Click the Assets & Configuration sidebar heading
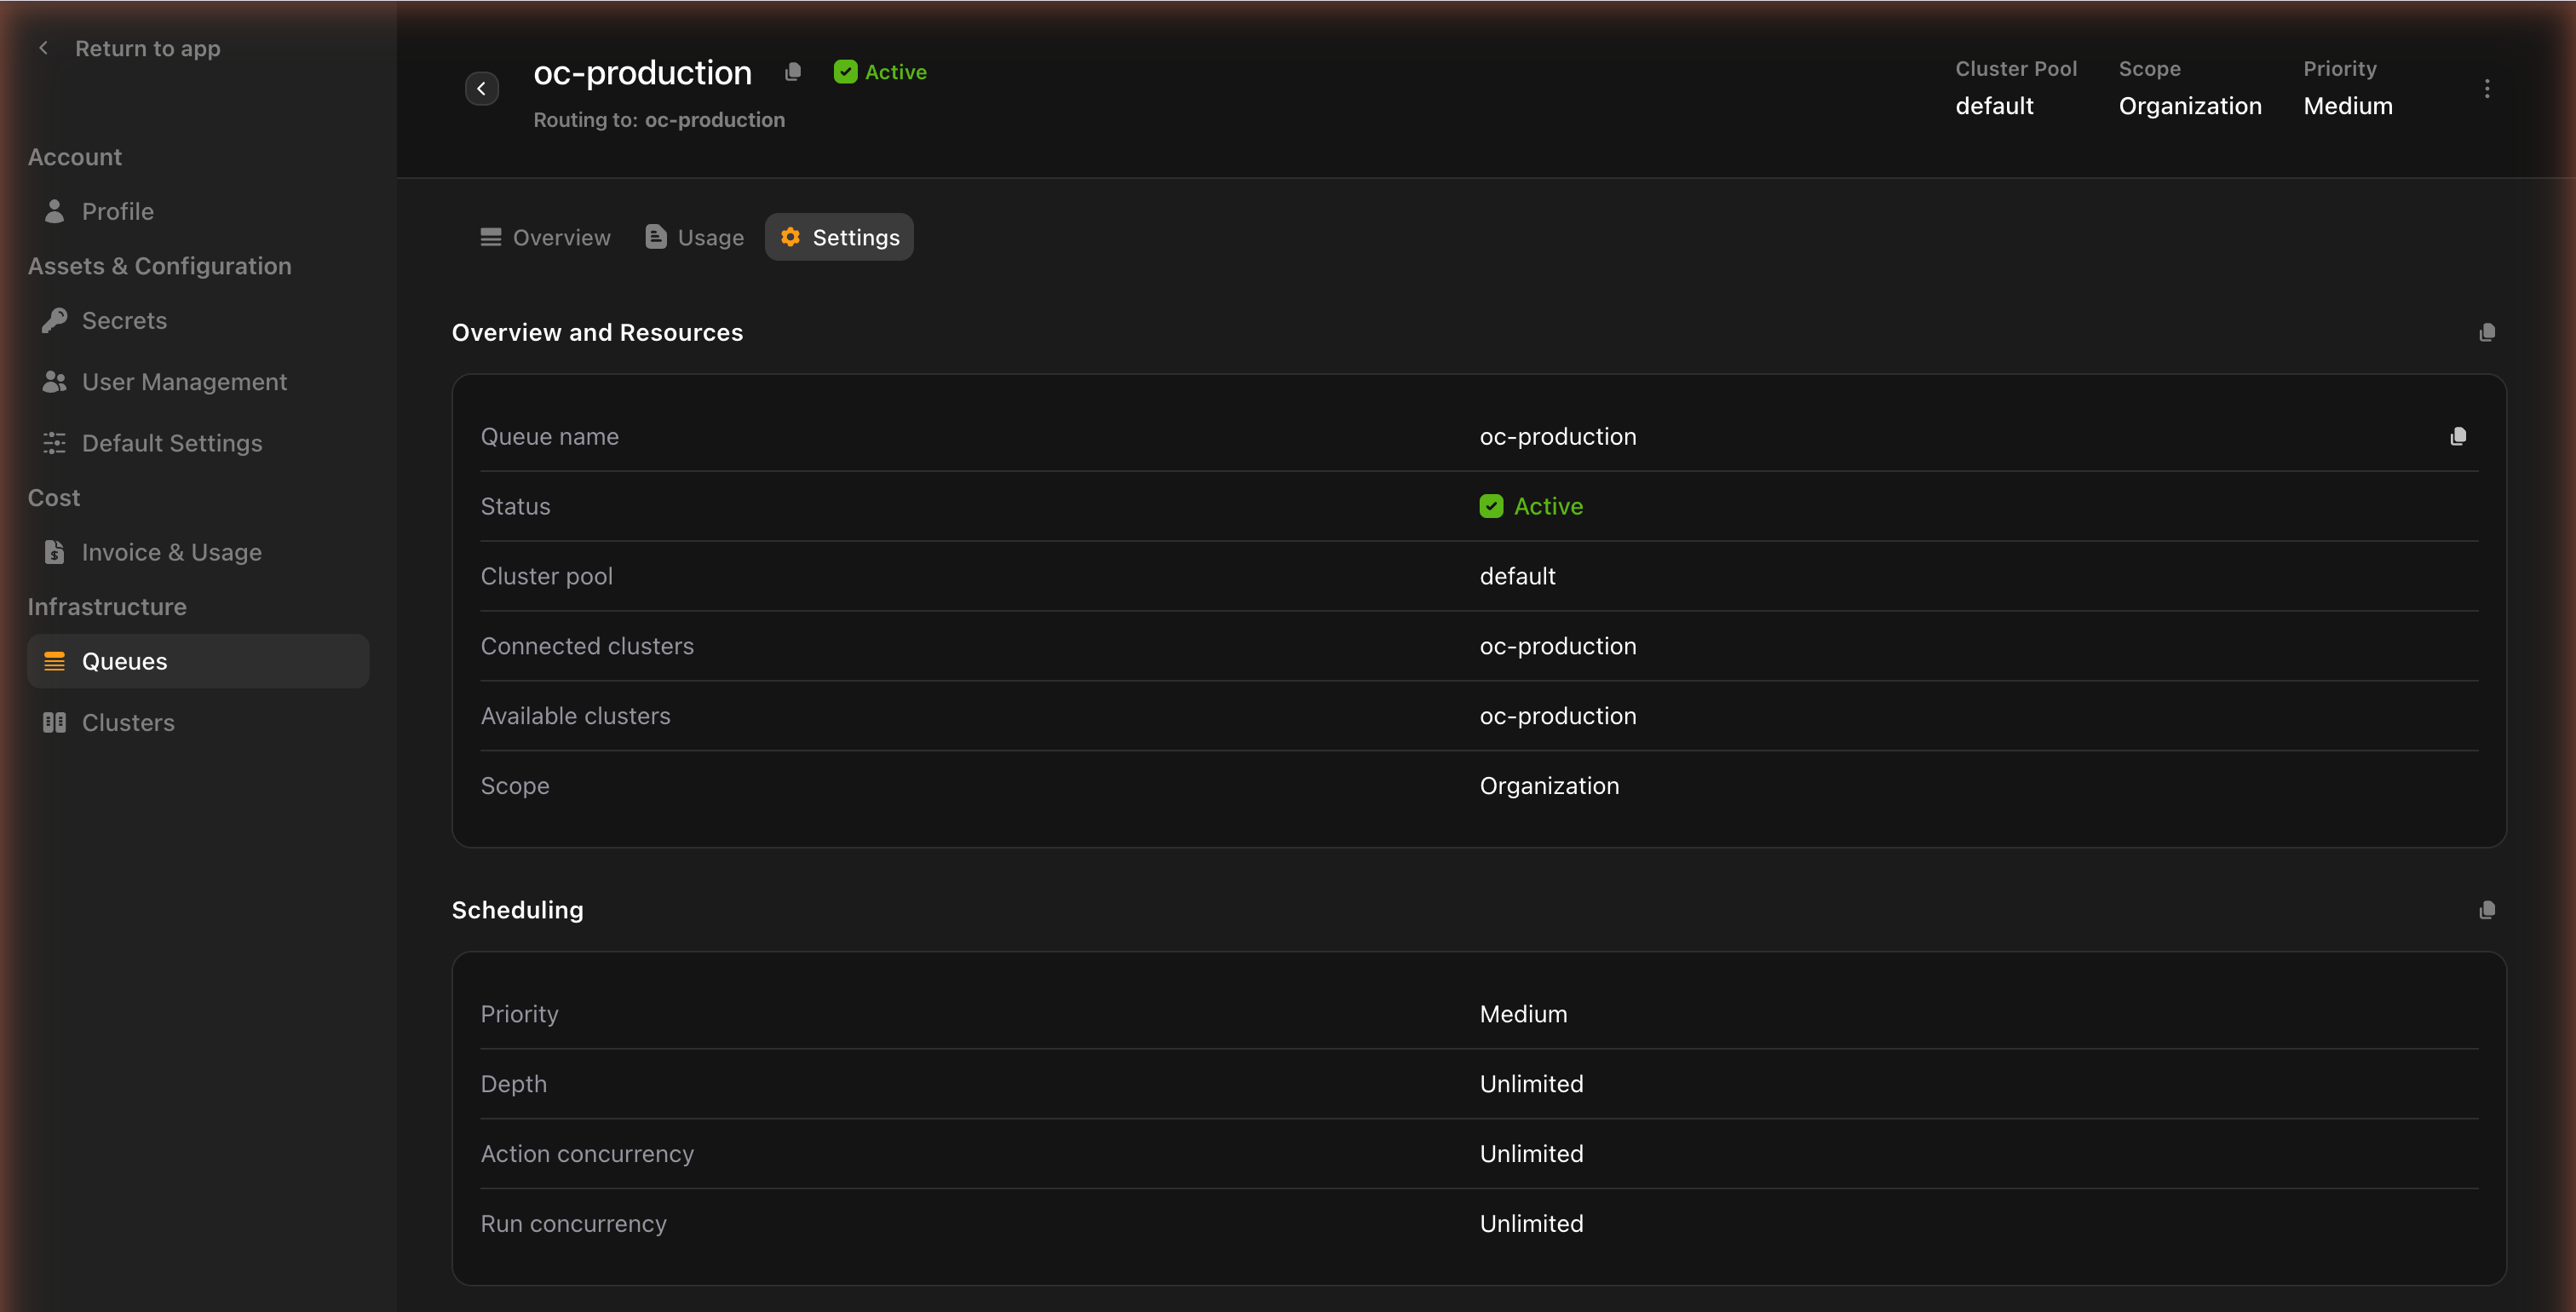This screenshot has width=2576, height=1312. pos(160,266)
